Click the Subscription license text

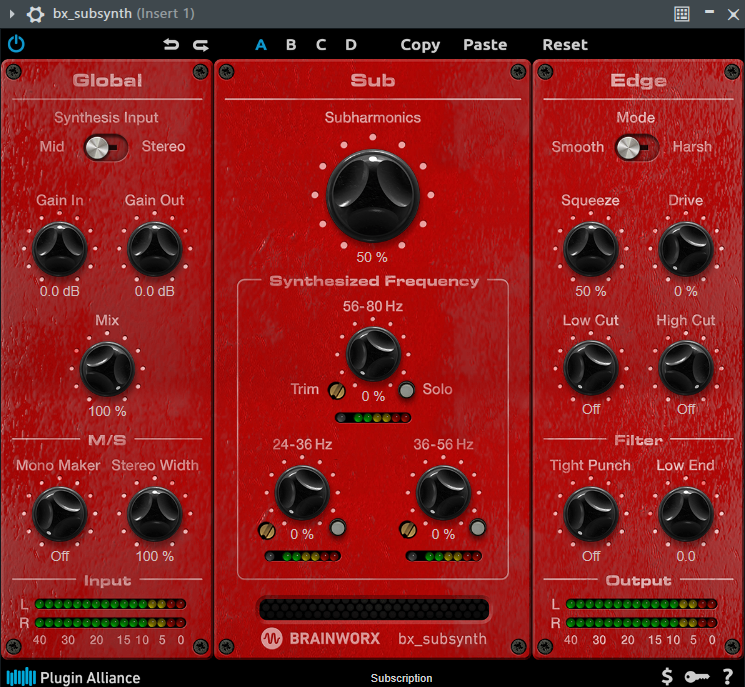(401, 678)
